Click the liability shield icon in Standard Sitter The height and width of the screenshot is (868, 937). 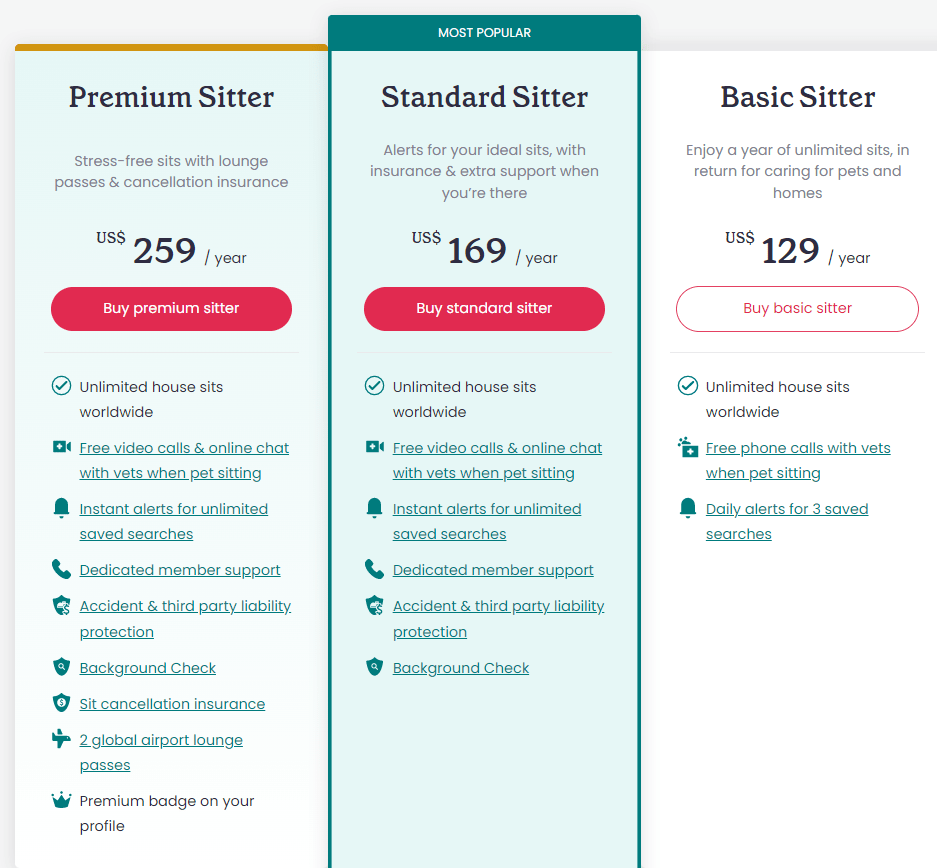tap(374, 605)
